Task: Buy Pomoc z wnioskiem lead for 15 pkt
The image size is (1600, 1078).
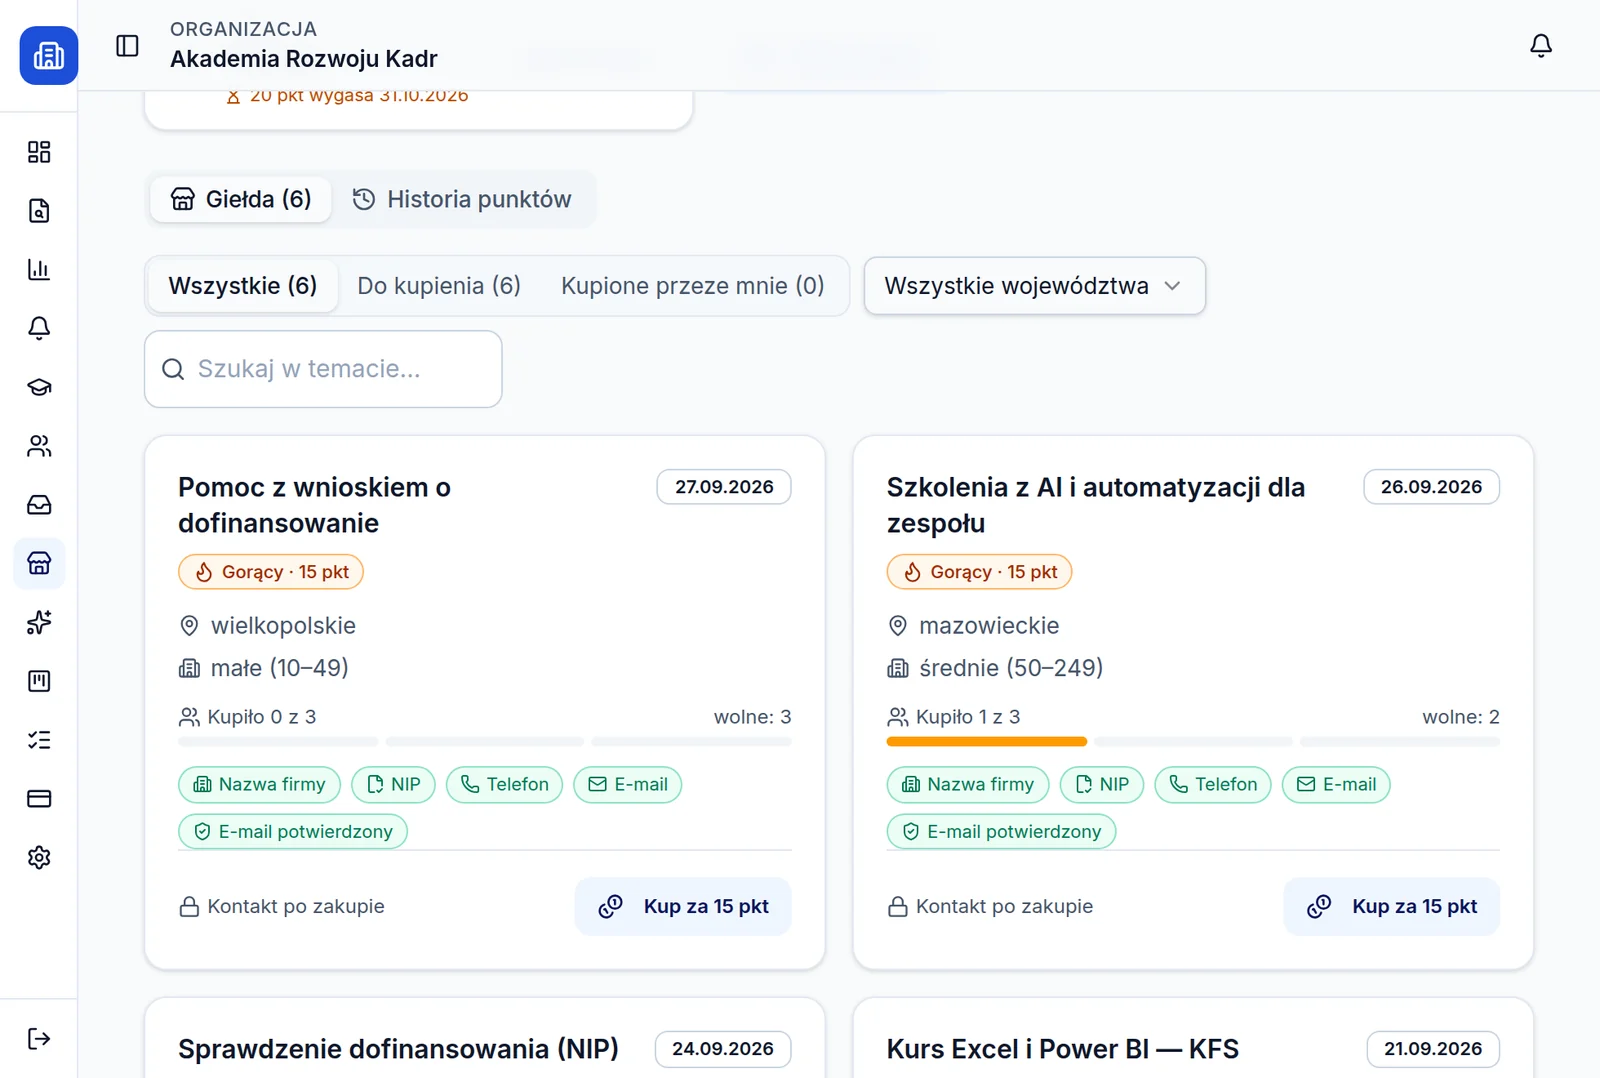Action: 683,907
